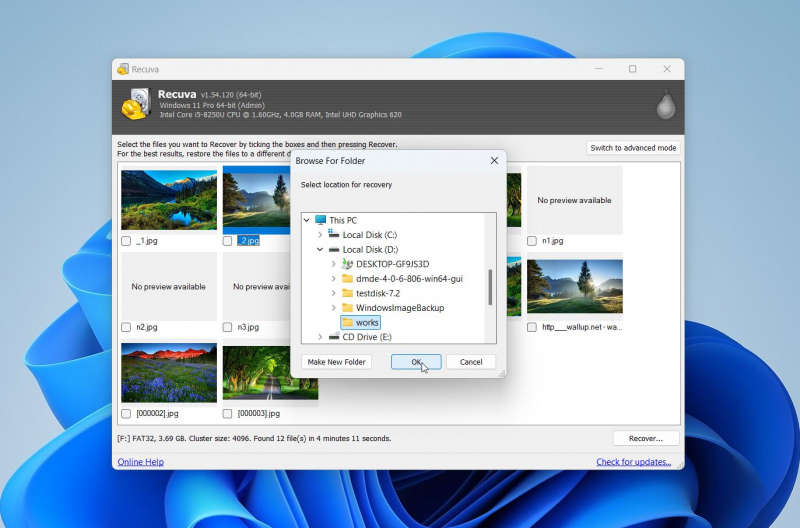Close the Browse For Folder dialog
Viewport: 800px width, 528px height.
(x=494, y=161)
